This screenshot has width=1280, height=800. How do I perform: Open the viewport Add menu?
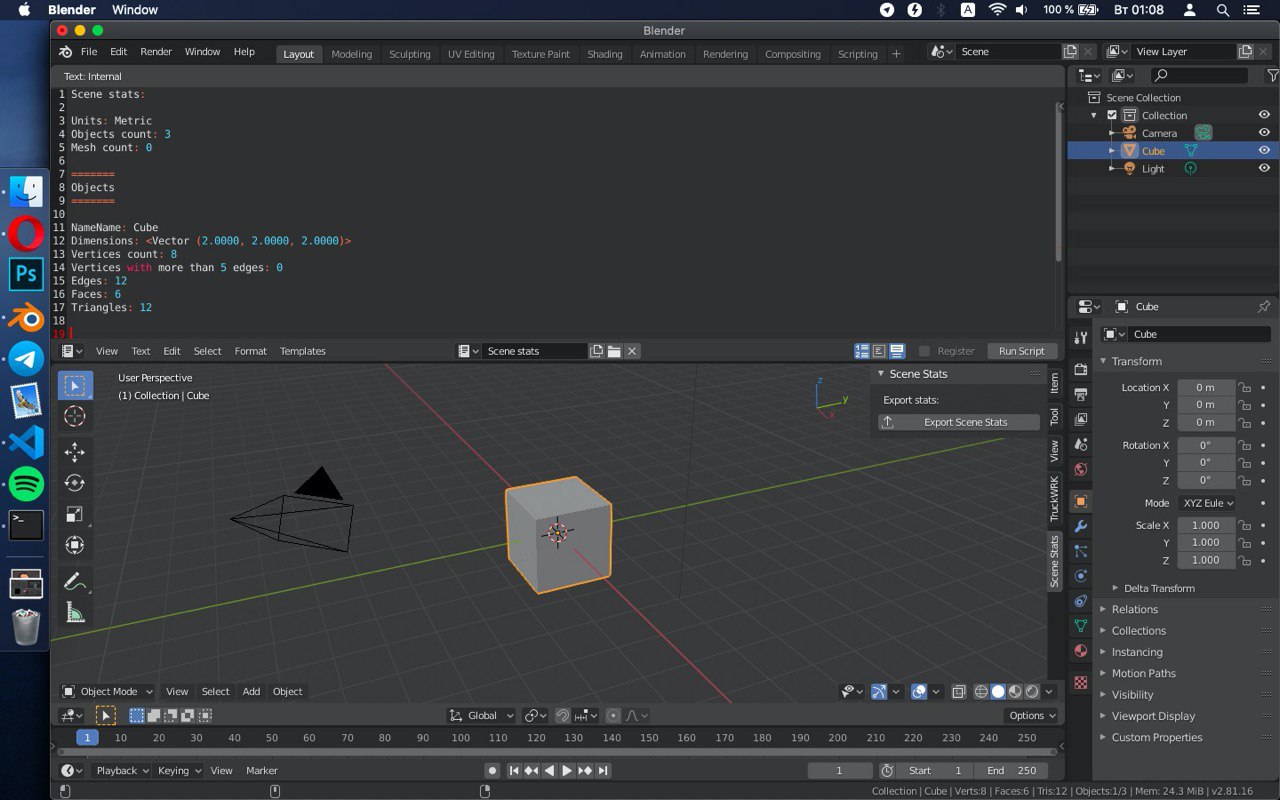click(x=251, y=691)
